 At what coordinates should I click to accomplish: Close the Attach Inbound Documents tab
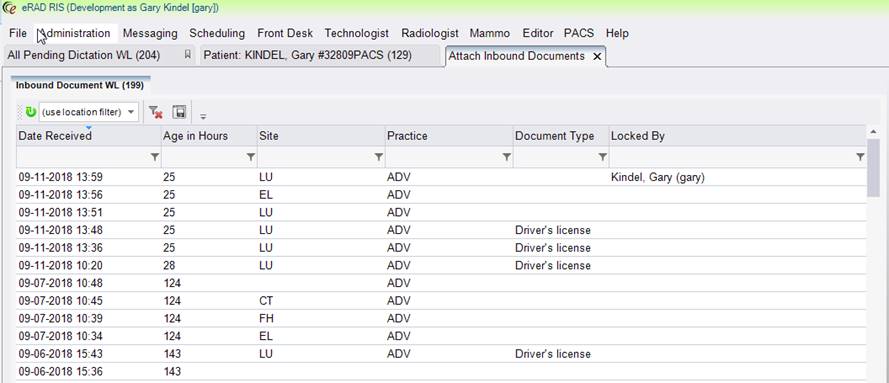click(596, 57)
